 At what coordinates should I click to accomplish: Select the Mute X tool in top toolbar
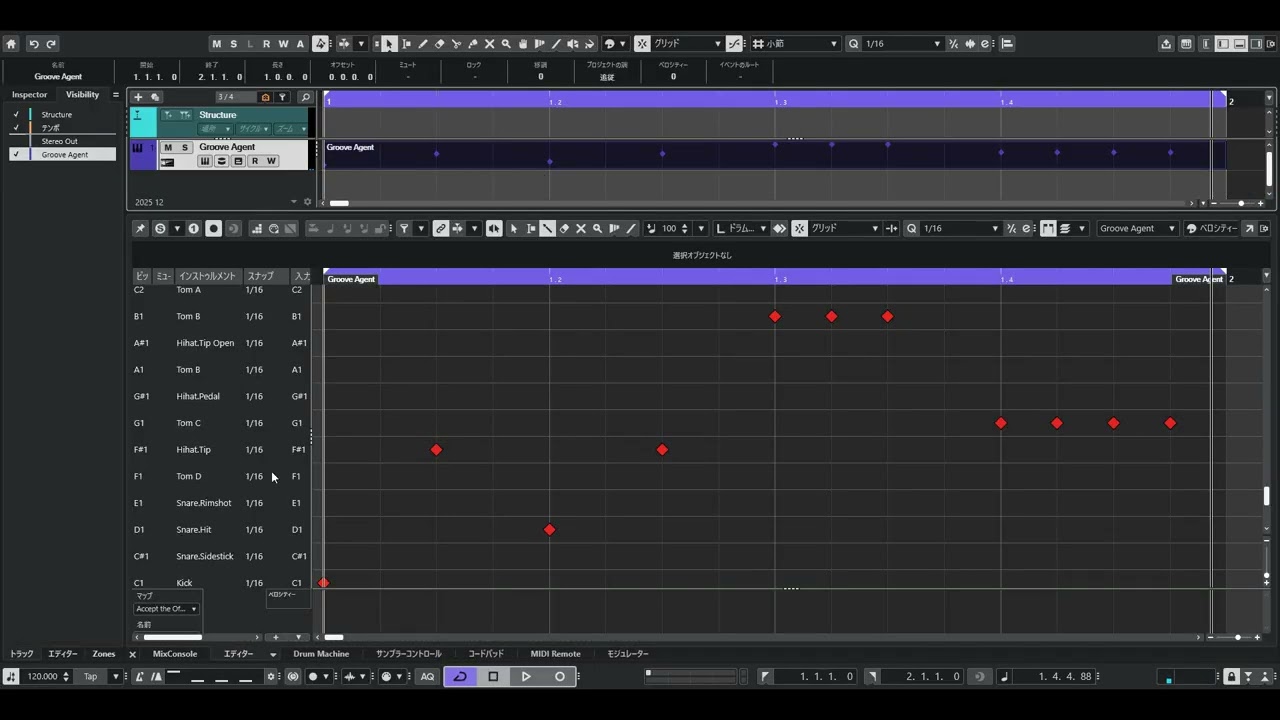point(489,44)
